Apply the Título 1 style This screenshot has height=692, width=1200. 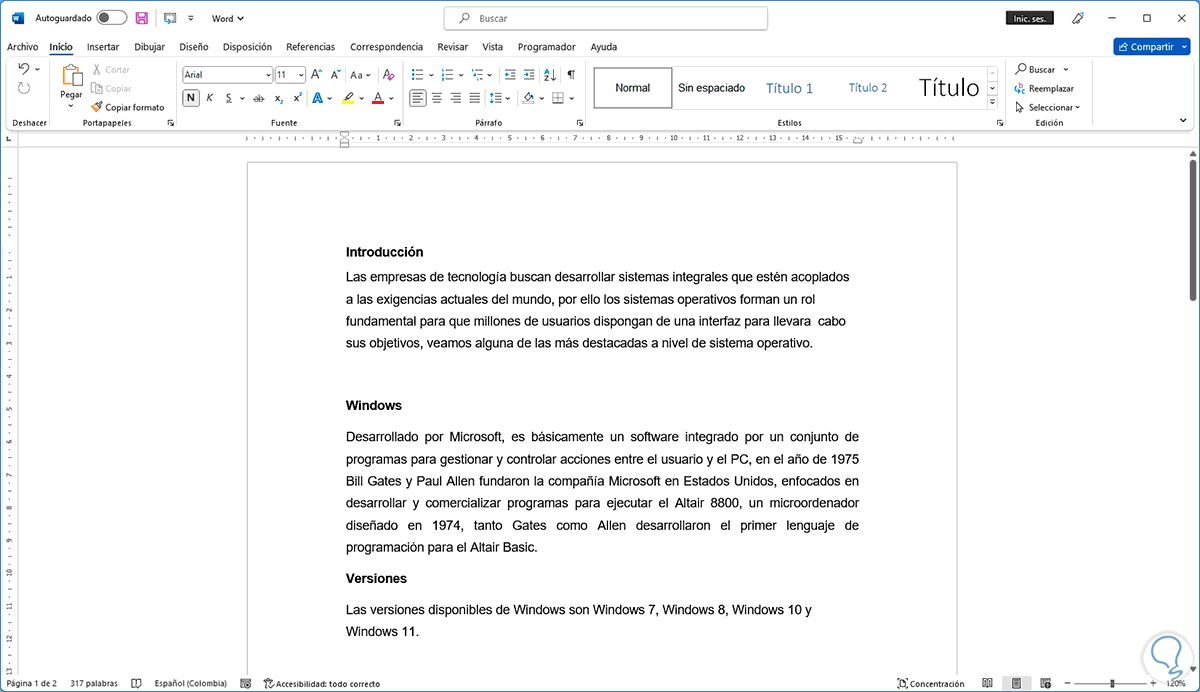click(790, 88)
